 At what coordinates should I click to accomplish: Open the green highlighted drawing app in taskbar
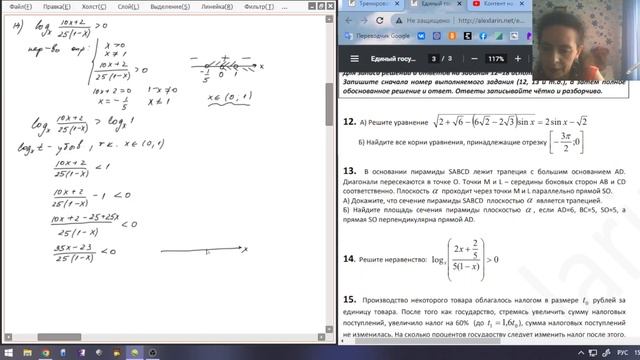pos(135,353)
